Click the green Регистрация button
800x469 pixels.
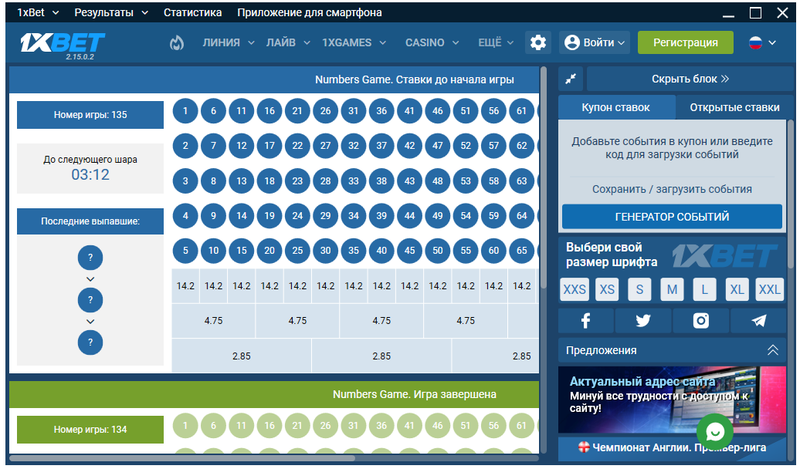pyautogui.click(x=685, y=43)
